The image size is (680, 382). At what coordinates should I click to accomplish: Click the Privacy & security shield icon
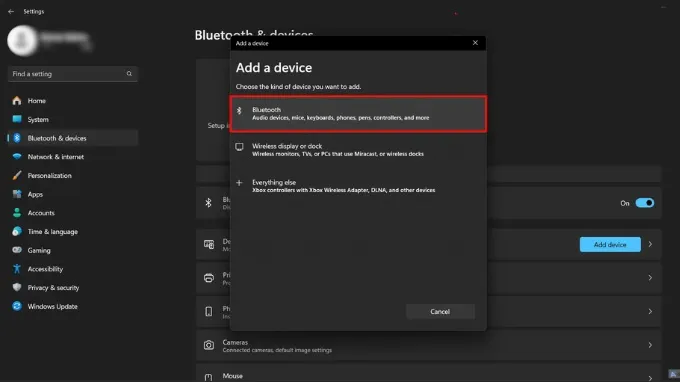pyautogui.click(x=17, y=287)
